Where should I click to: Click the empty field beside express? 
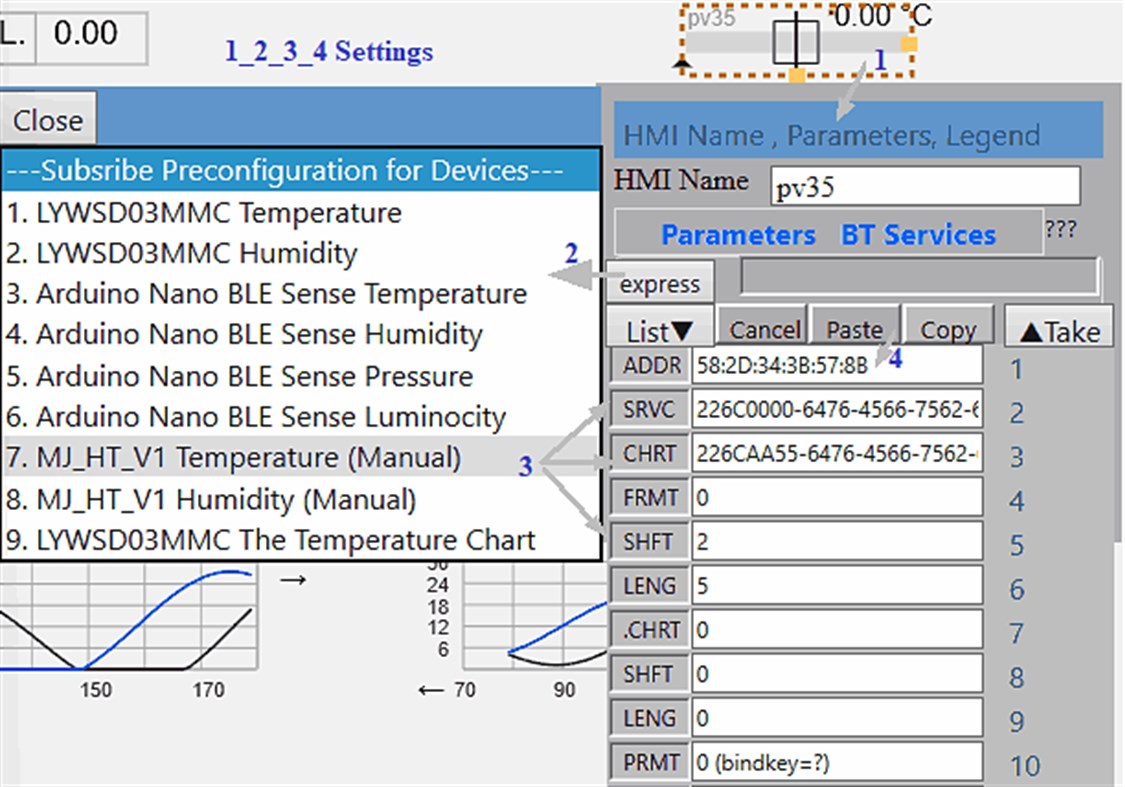918,276
